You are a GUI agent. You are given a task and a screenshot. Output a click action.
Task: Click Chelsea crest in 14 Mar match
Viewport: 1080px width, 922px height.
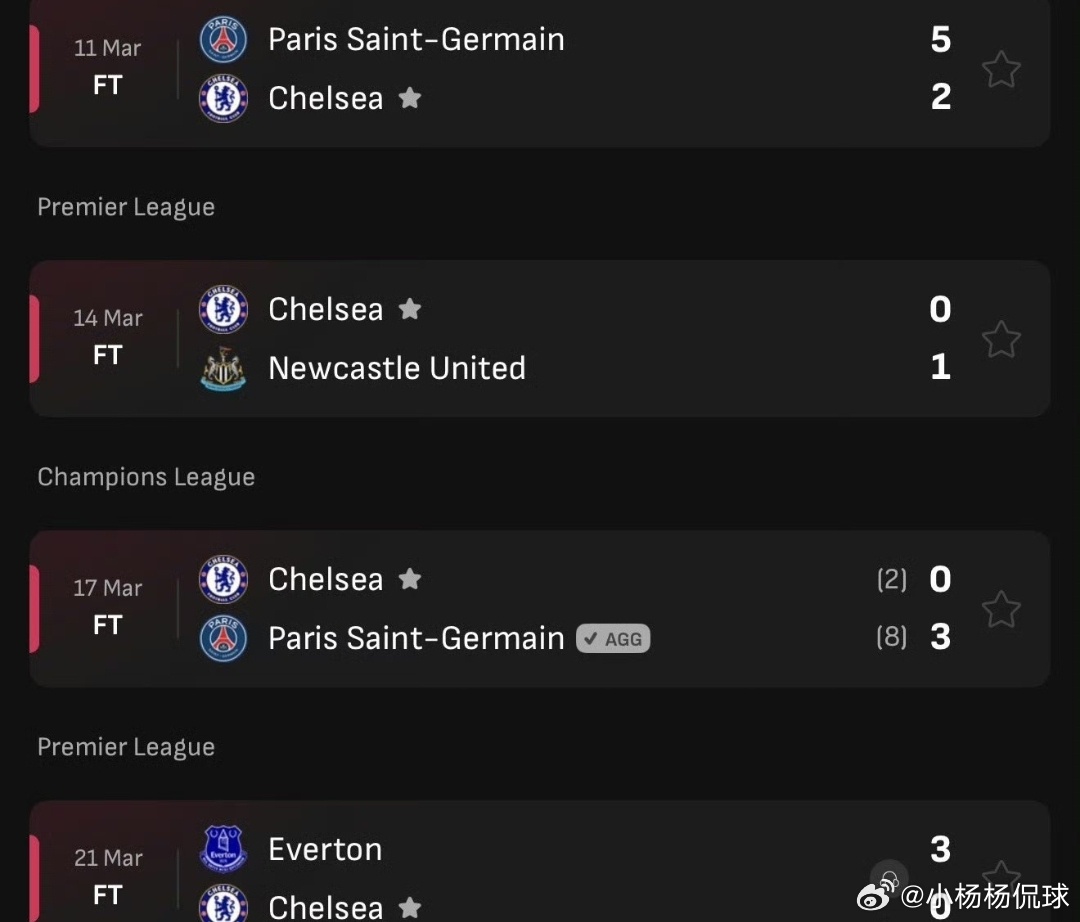coord(223,309)
